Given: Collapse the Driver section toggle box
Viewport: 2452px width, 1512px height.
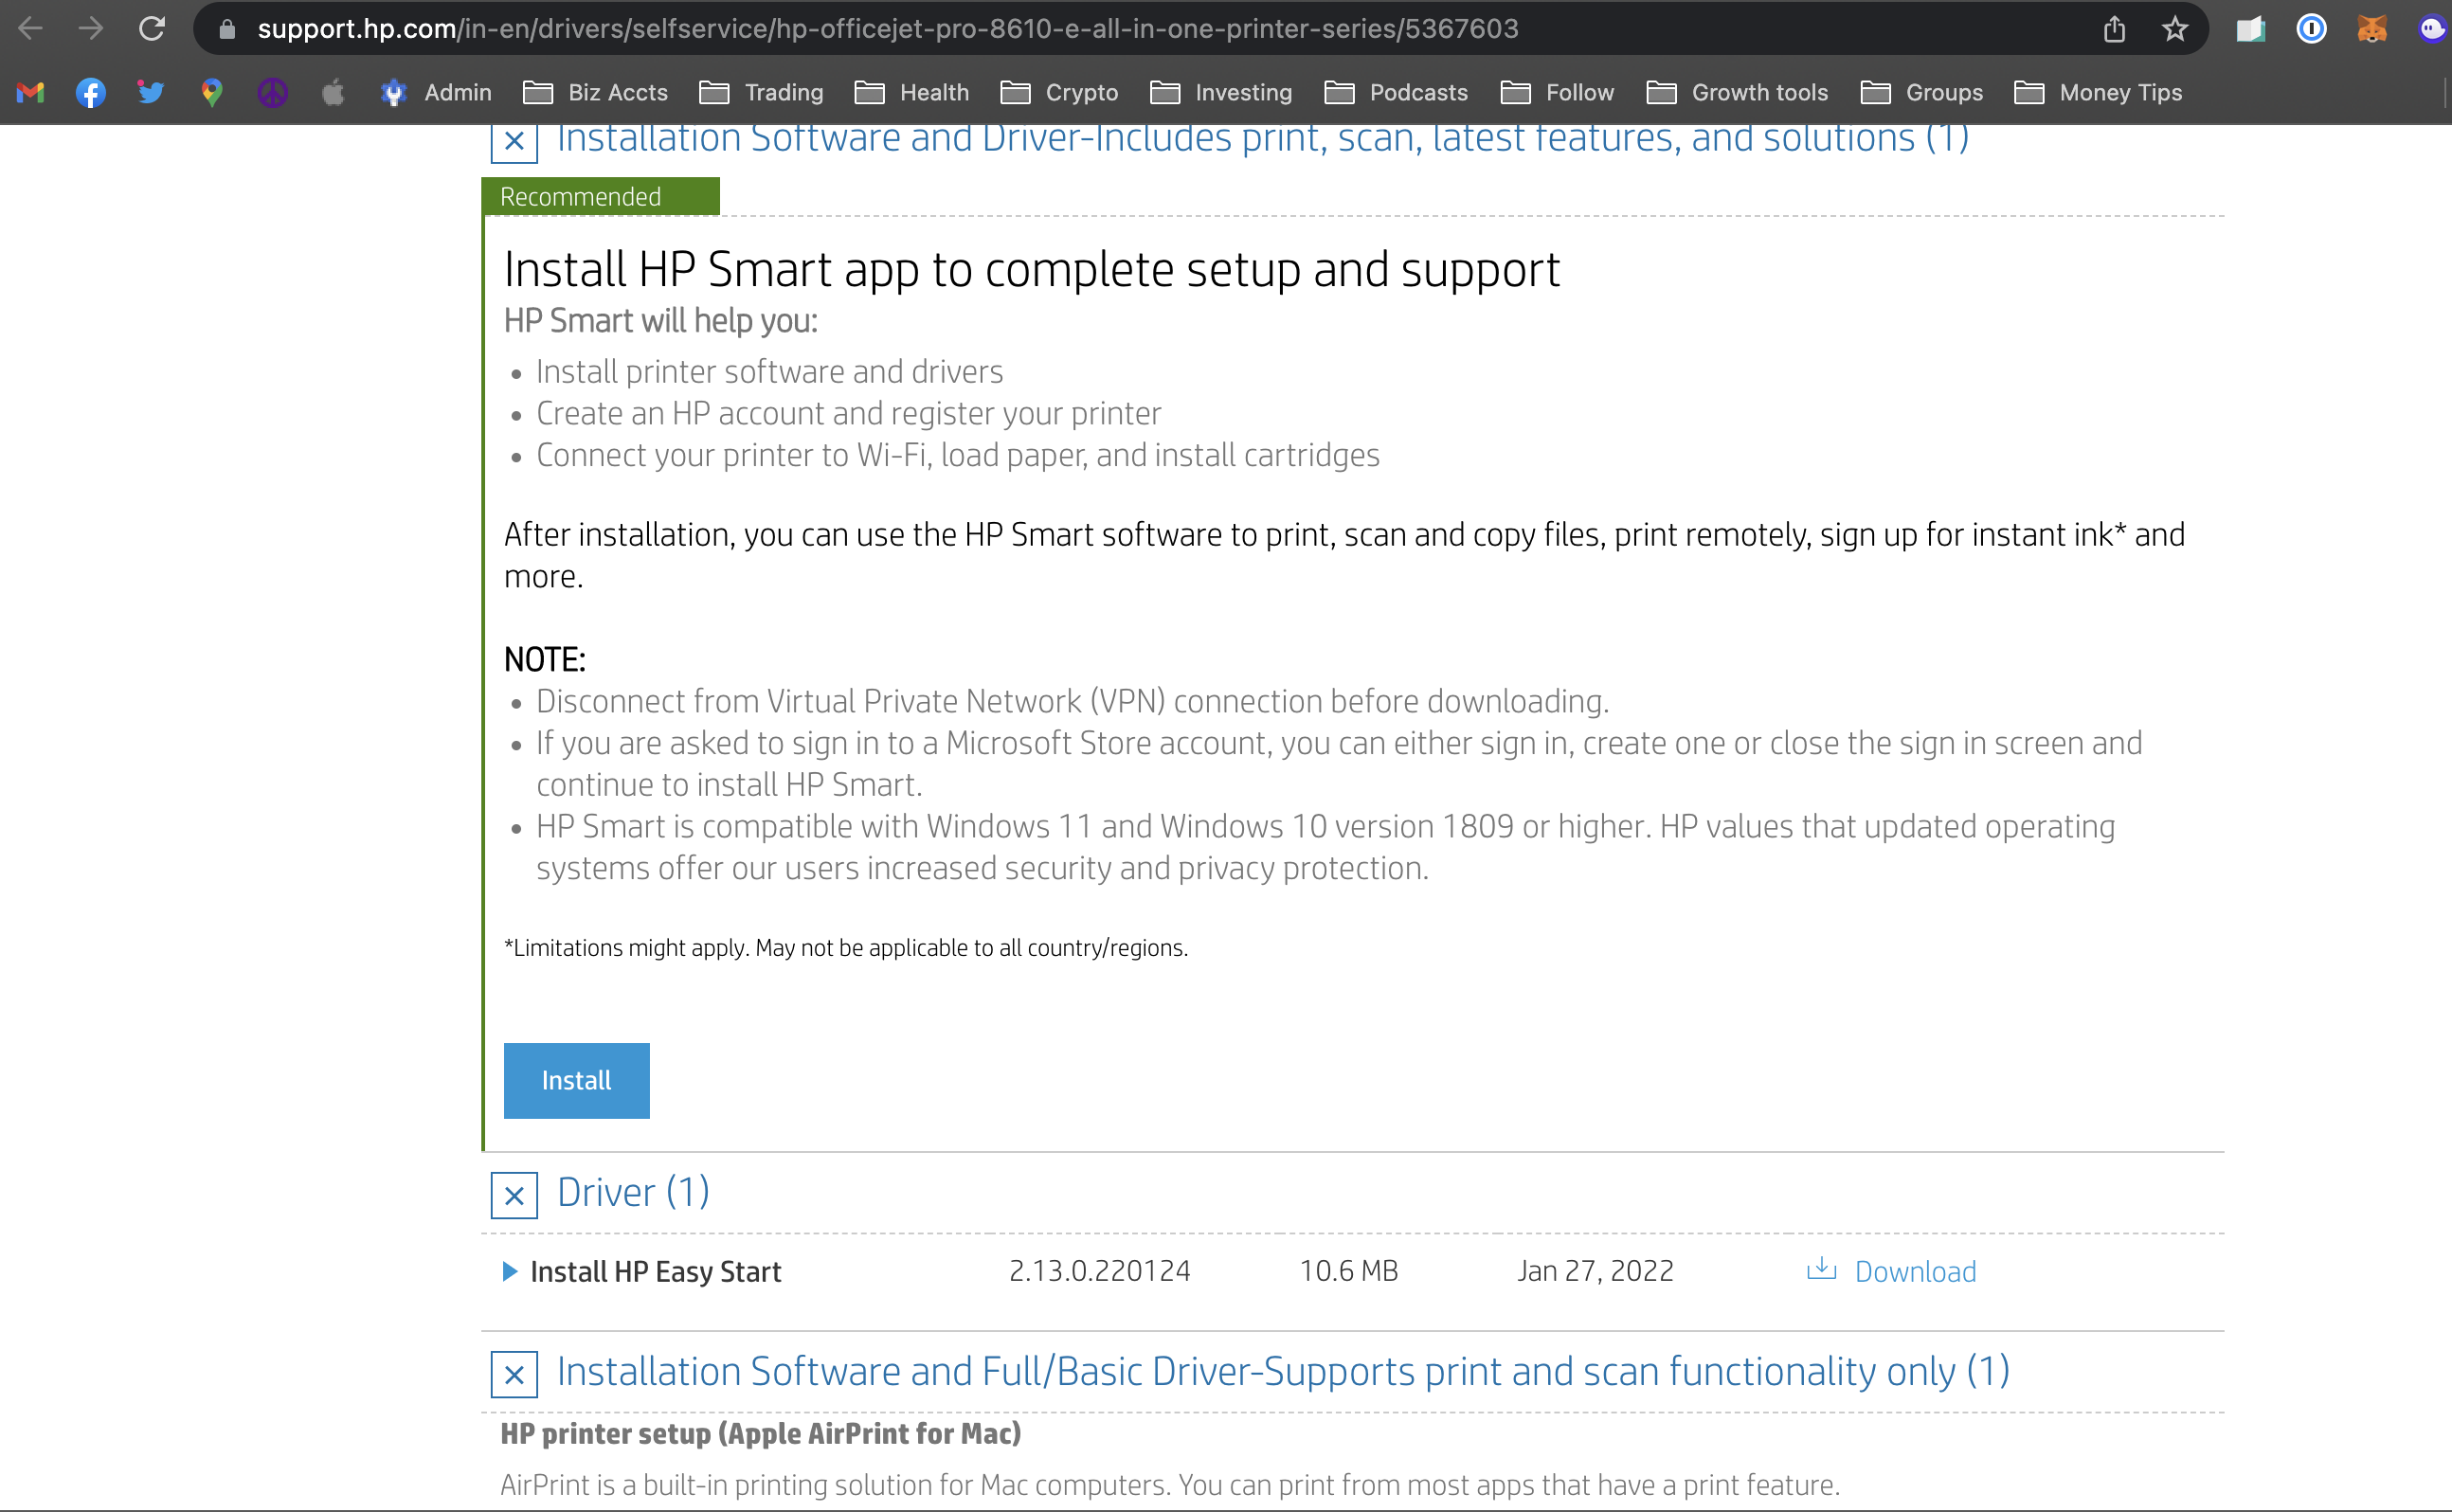Looking at the screenshot, I should point(514,1195).
